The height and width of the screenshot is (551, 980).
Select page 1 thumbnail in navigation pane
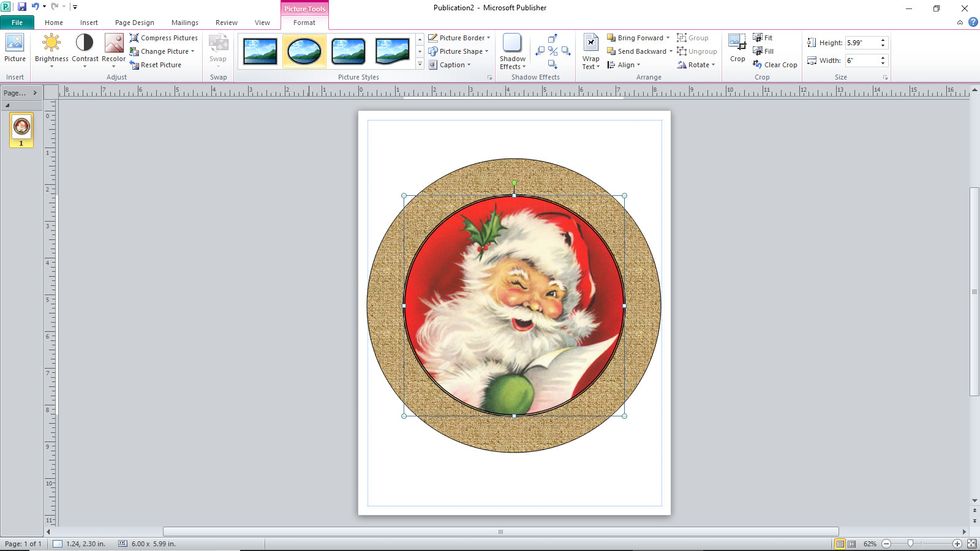[x=21, y=129]
